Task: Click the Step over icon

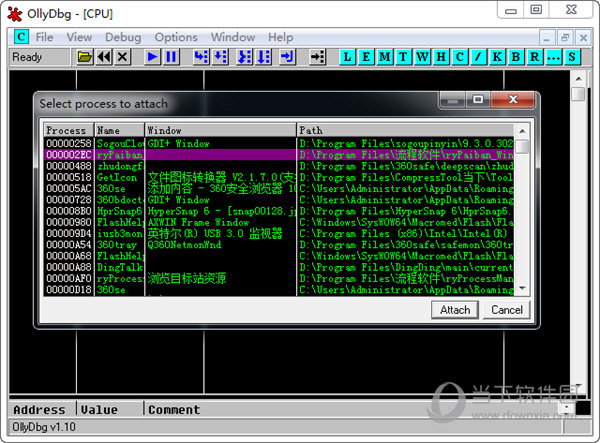Action: [220, 57]
